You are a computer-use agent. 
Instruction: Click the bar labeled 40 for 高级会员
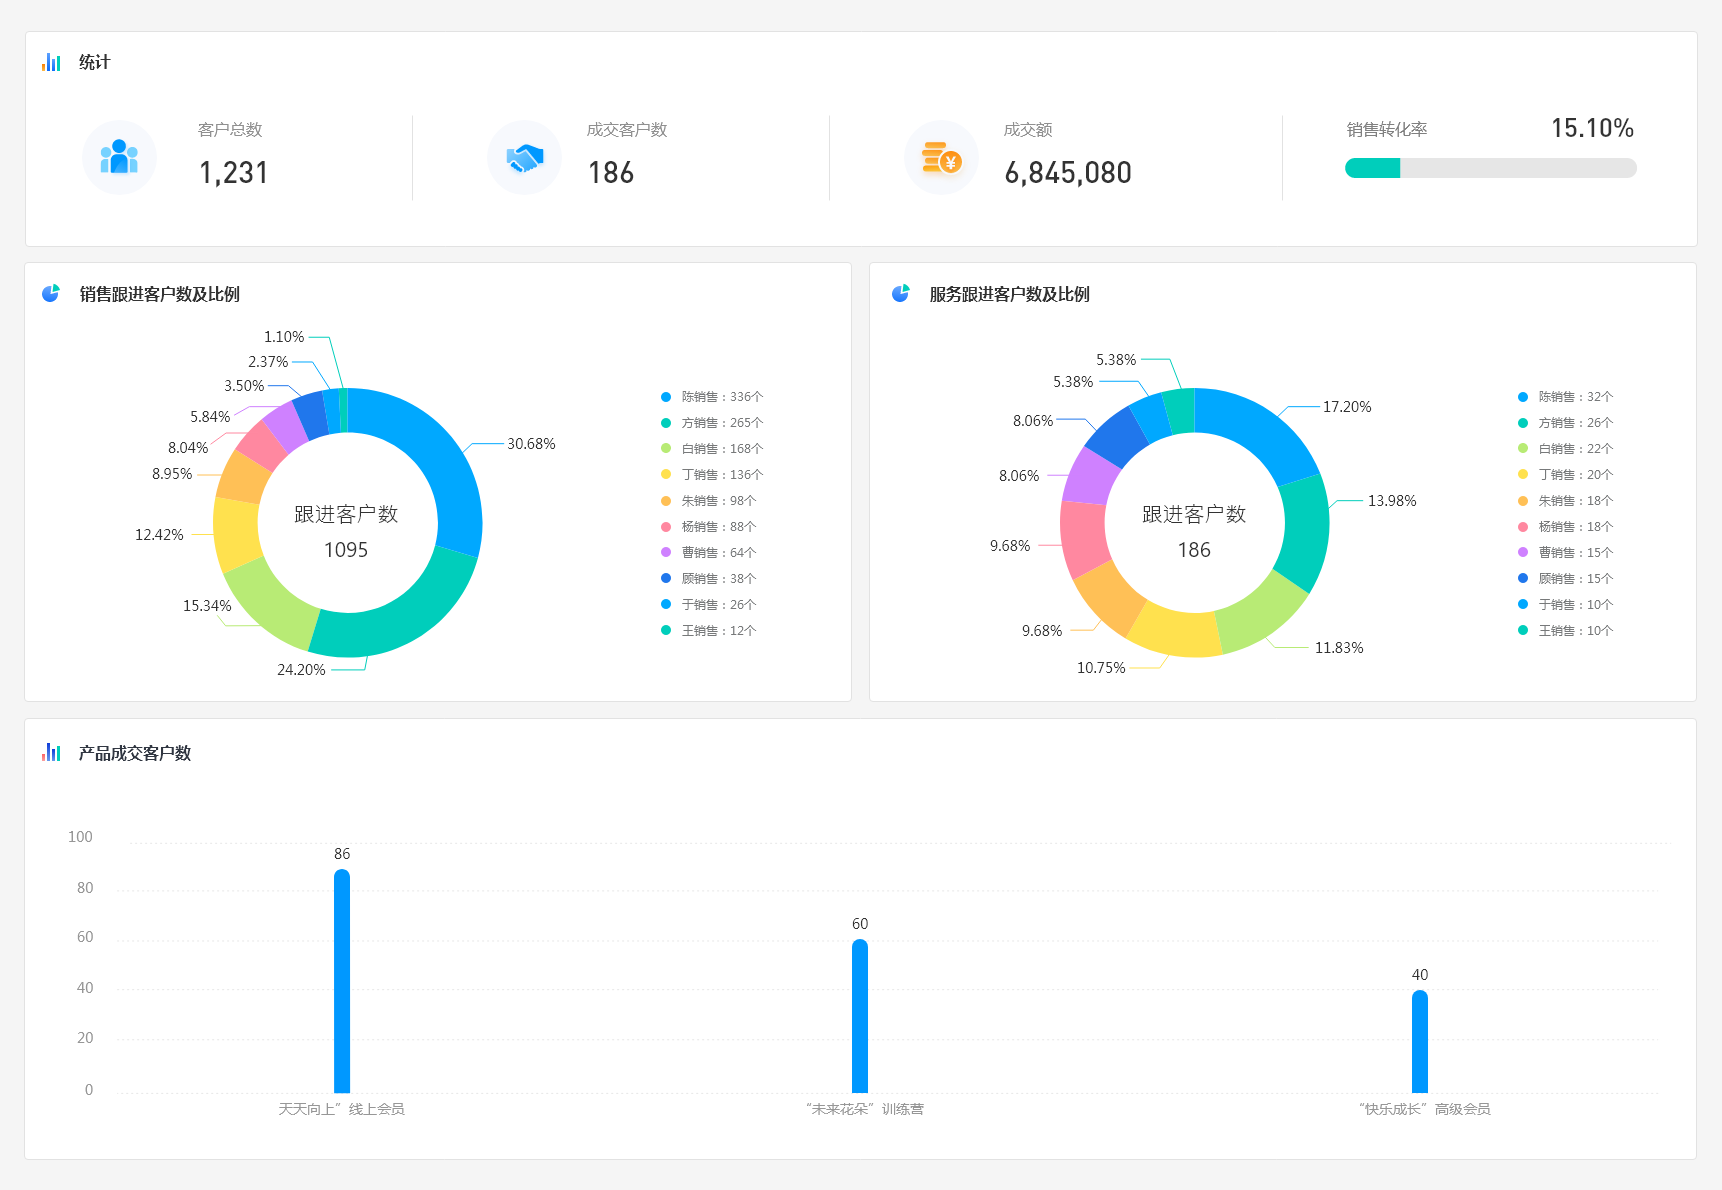pos(1420,1041)
